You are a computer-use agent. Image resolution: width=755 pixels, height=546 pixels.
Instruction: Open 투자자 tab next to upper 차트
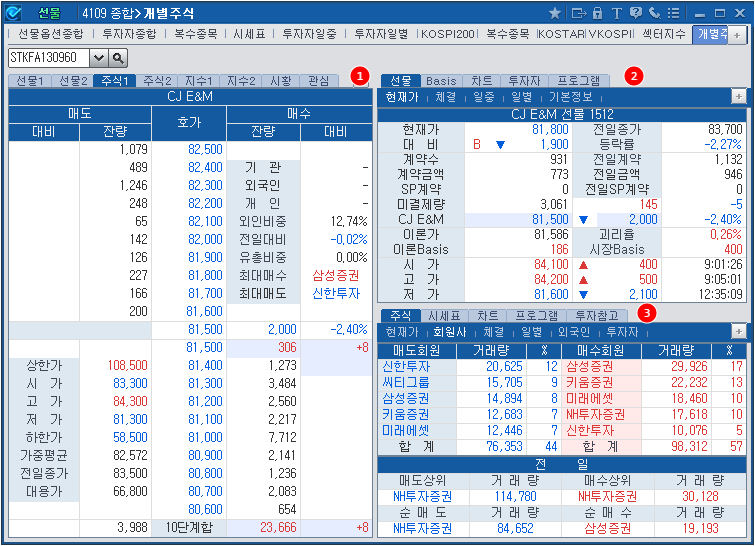tap(524, 81)
